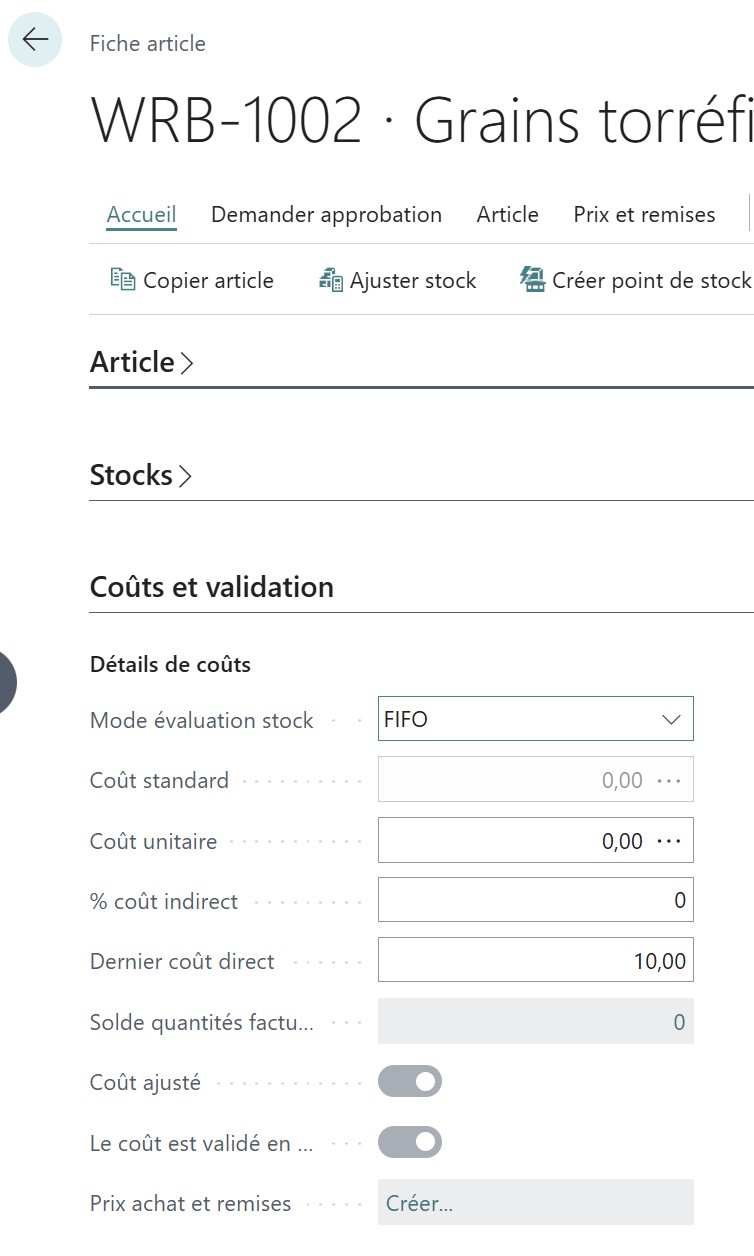The height and width of the screenshot is (1256, 754).
Task: Switch to the Accueil tab
Action: [141, 215]
